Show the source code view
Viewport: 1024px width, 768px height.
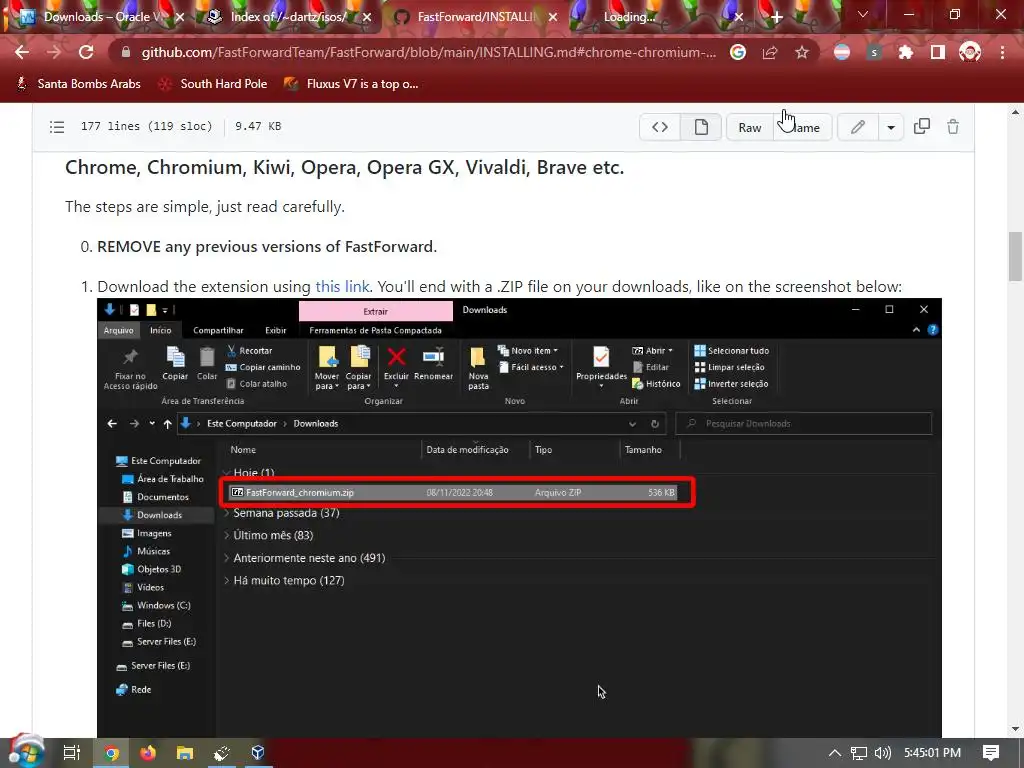(x=660, y=127)
